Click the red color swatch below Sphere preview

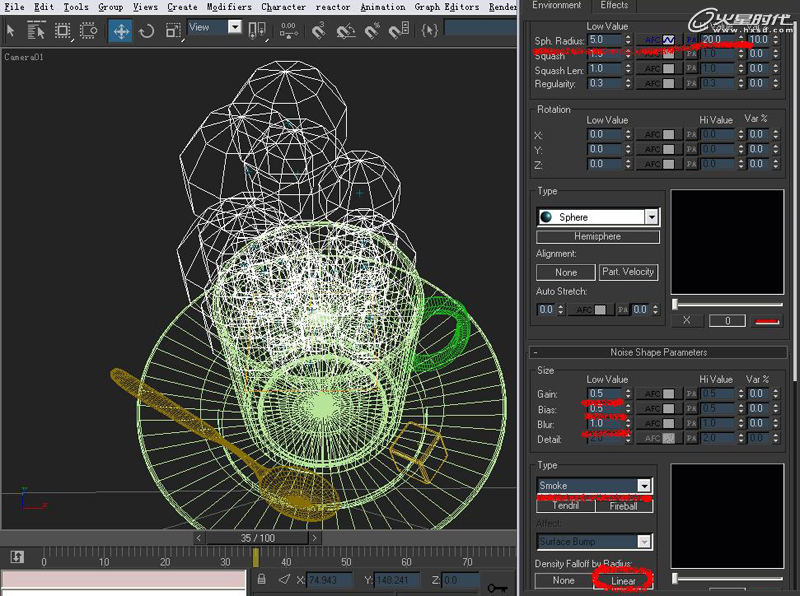767,321
